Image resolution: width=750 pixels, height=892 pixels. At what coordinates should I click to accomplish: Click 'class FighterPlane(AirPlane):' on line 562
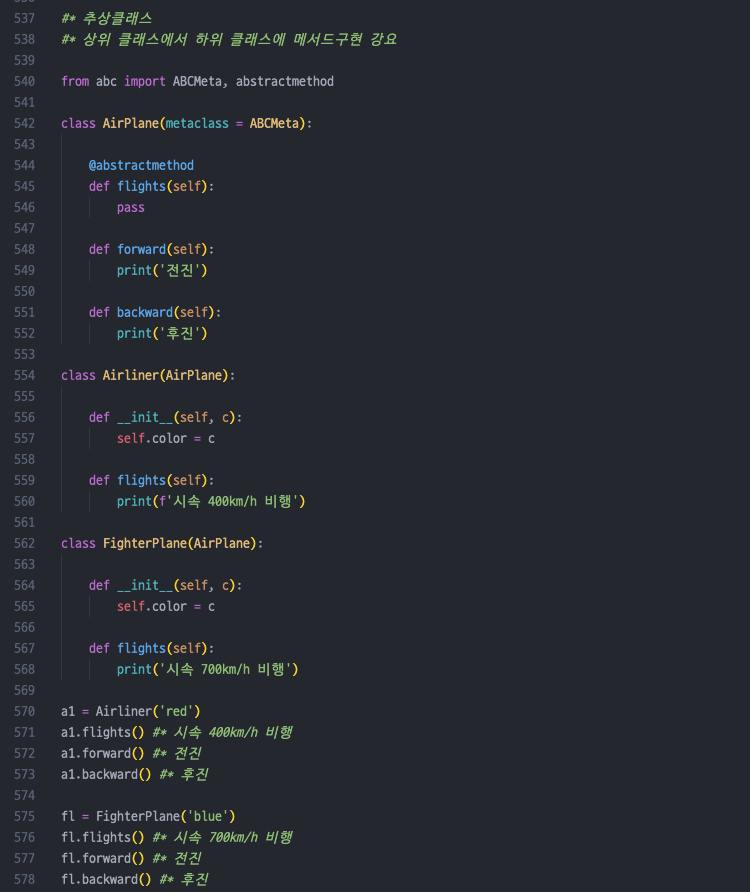tap(162, 544)
